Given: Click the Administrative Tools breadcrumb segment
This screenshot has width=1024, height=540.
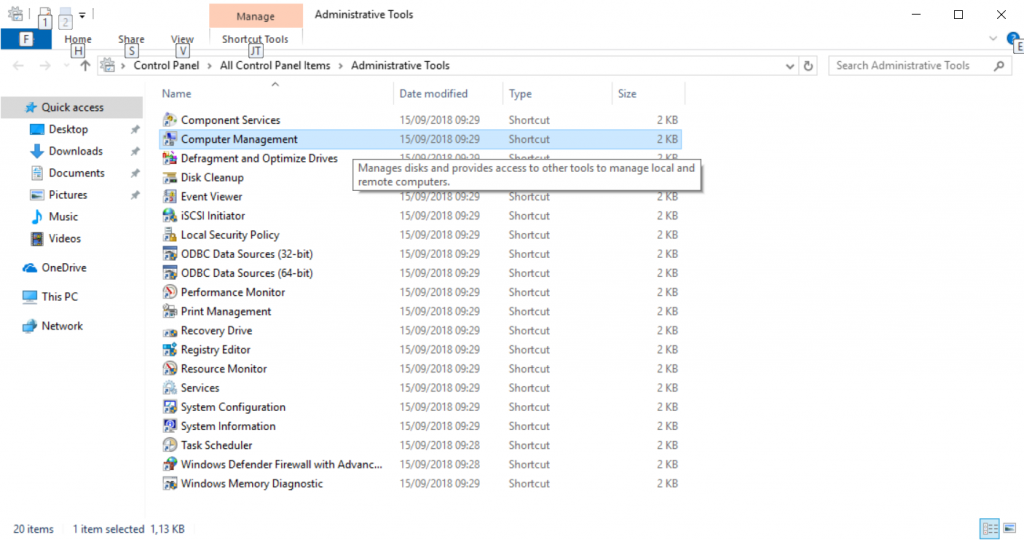Looking at the screenshot, I should coord(400,65).
